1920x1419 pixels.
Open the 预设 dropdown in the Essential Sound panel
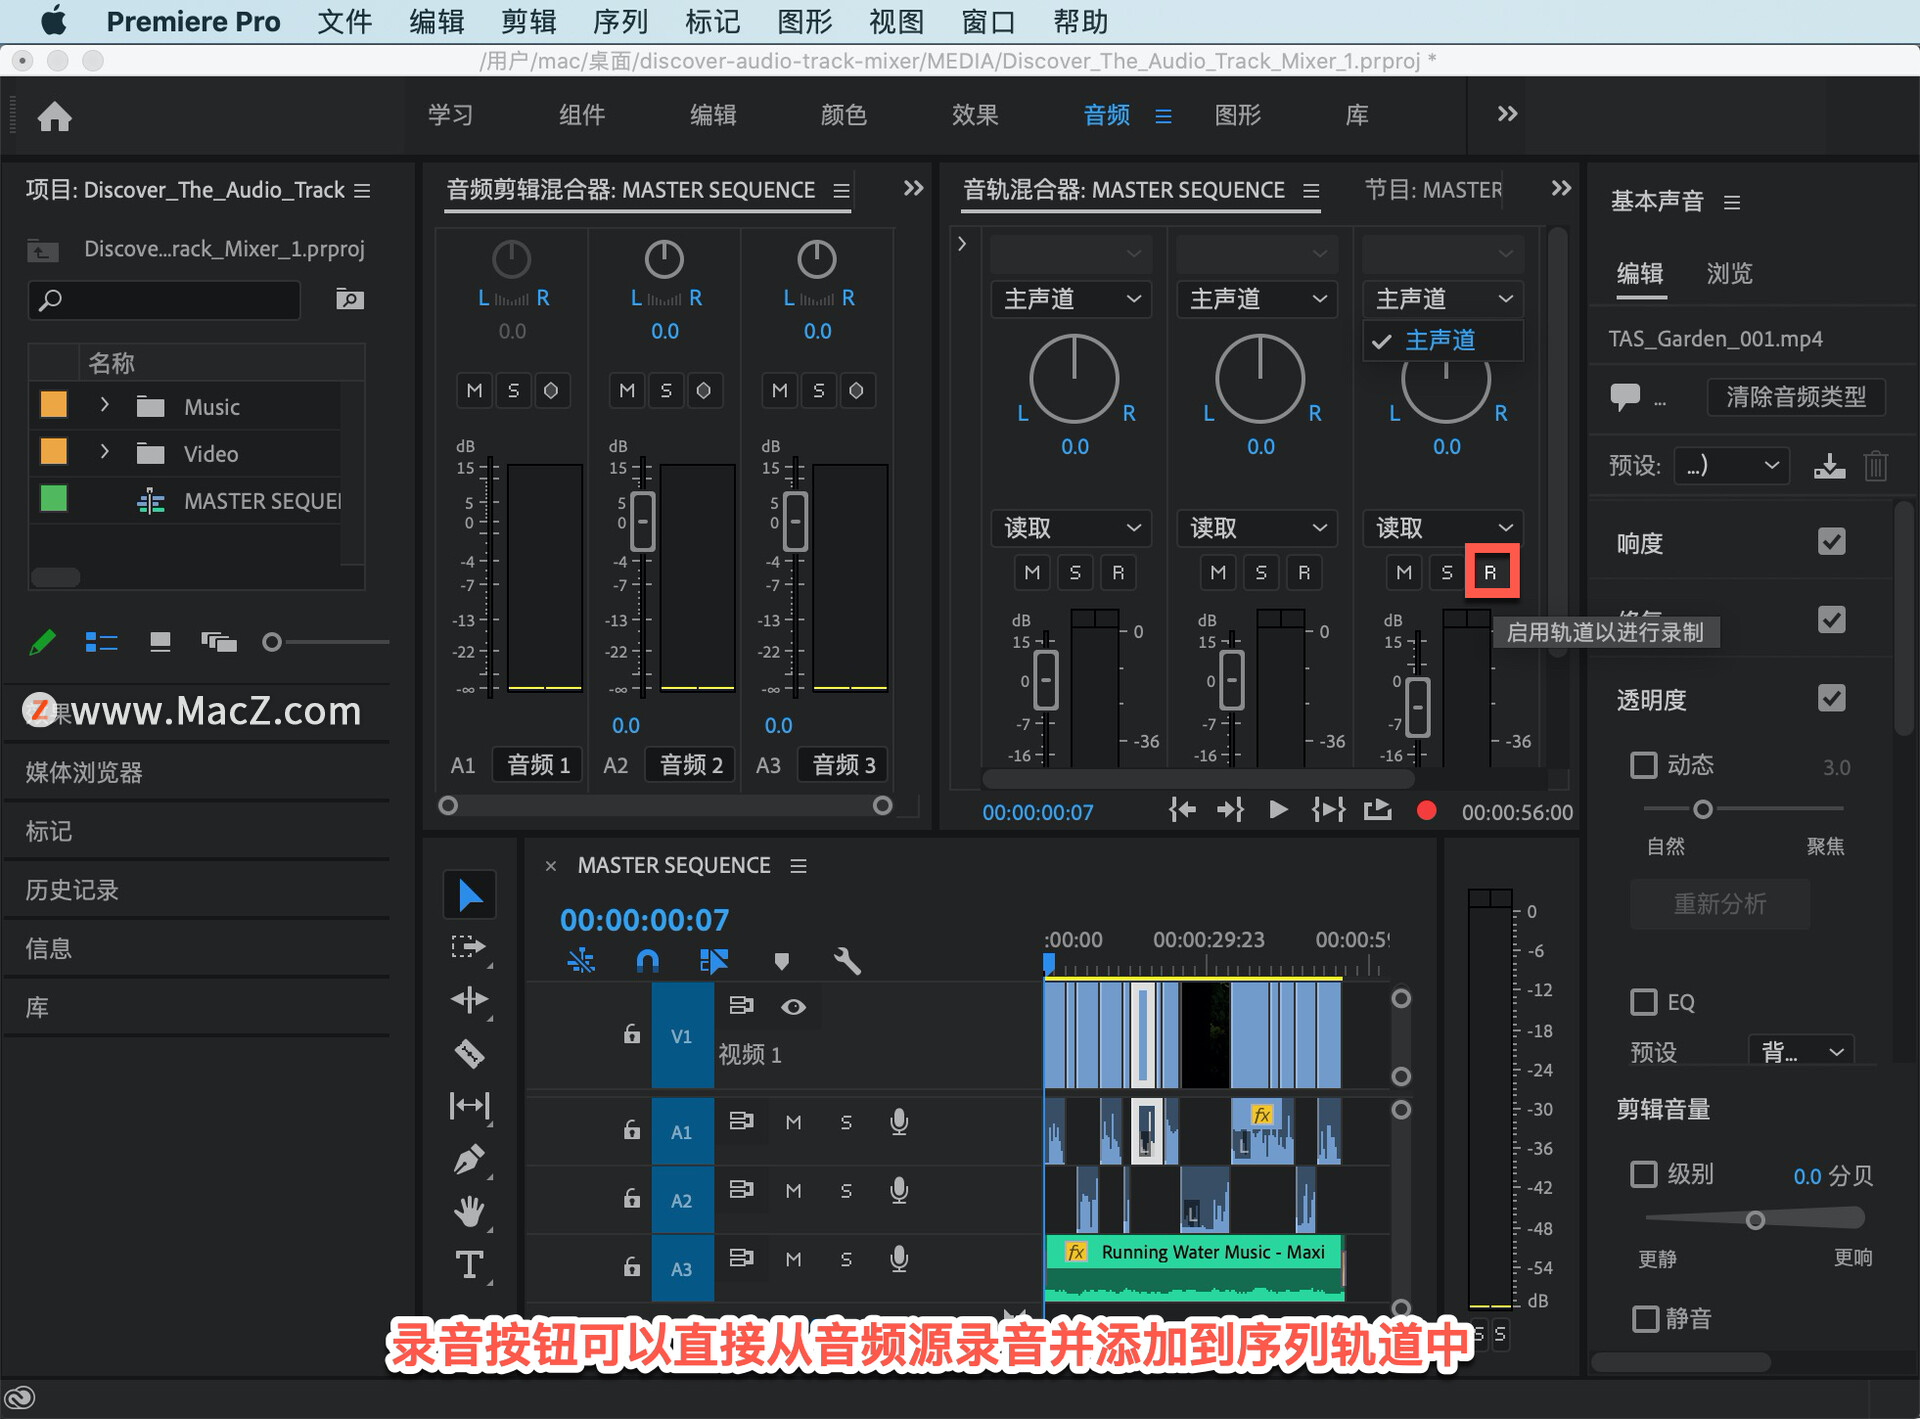click(1732, 466)
